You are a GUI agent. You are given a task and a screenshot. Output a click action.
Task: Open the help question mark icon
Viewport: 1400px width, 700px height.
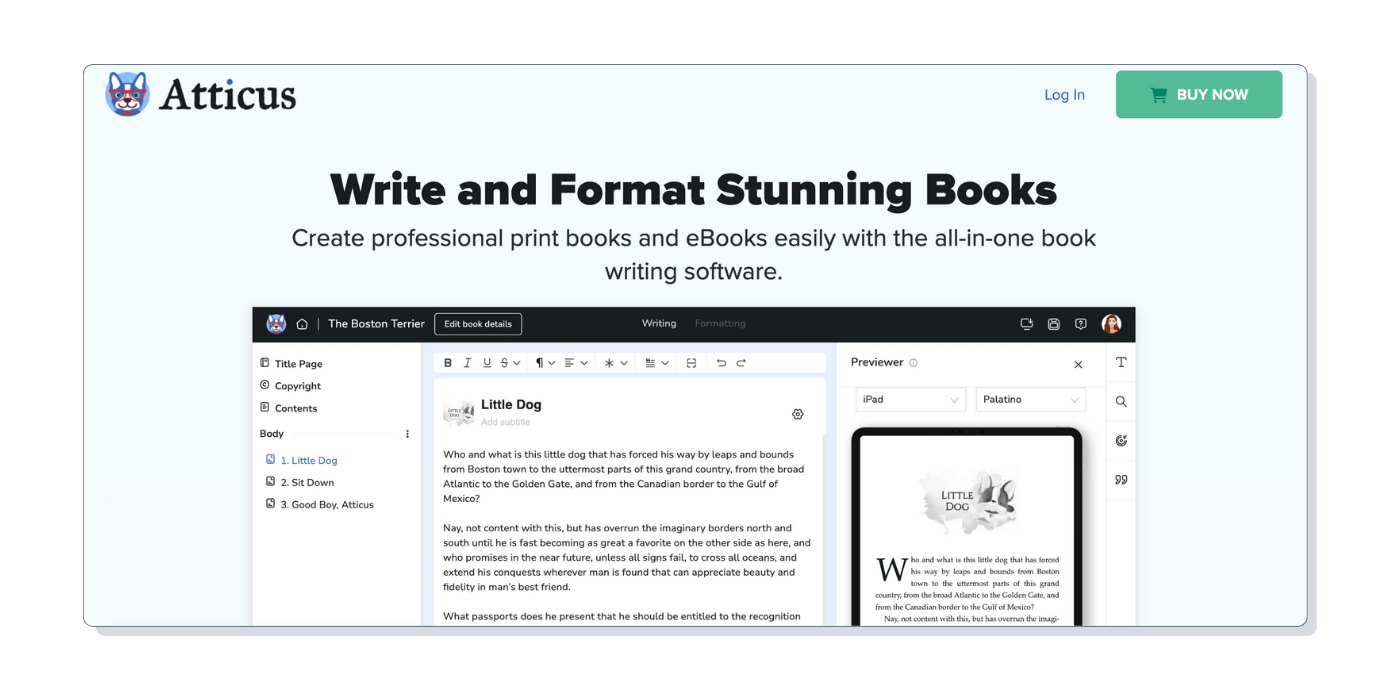coord(1080,324)
